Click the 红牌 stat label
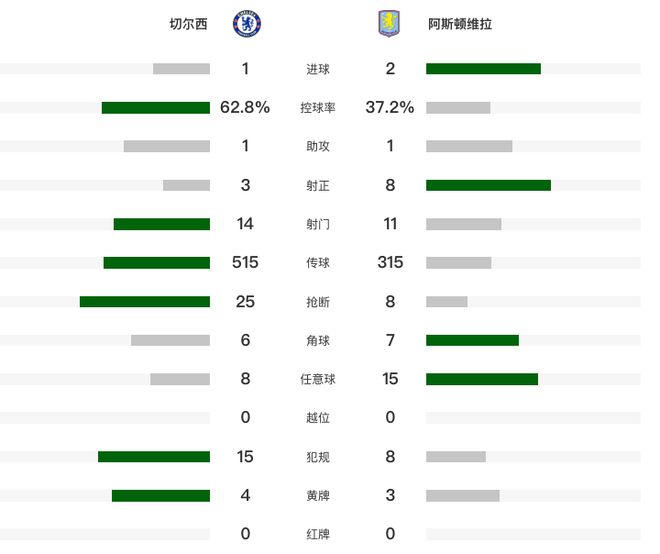The image size is (660, 554). coord(318,534)
